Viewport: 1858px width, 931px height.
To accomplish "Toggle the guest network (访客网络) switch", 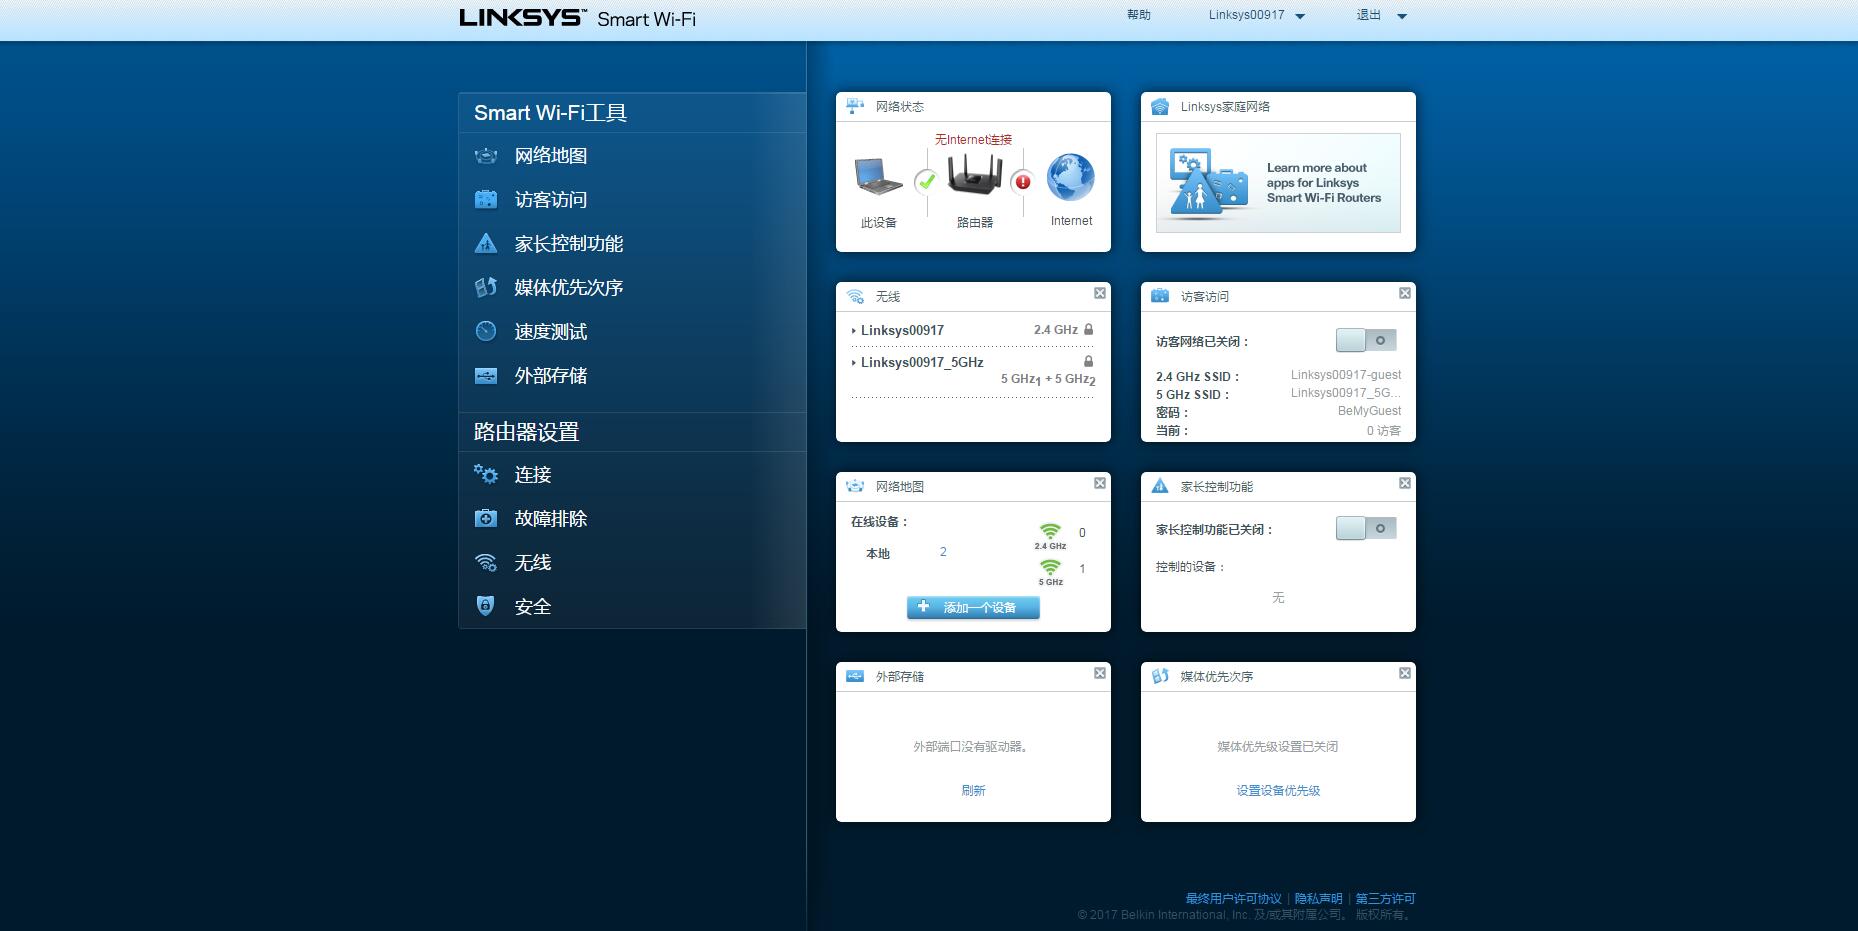I will [1366, 341].
